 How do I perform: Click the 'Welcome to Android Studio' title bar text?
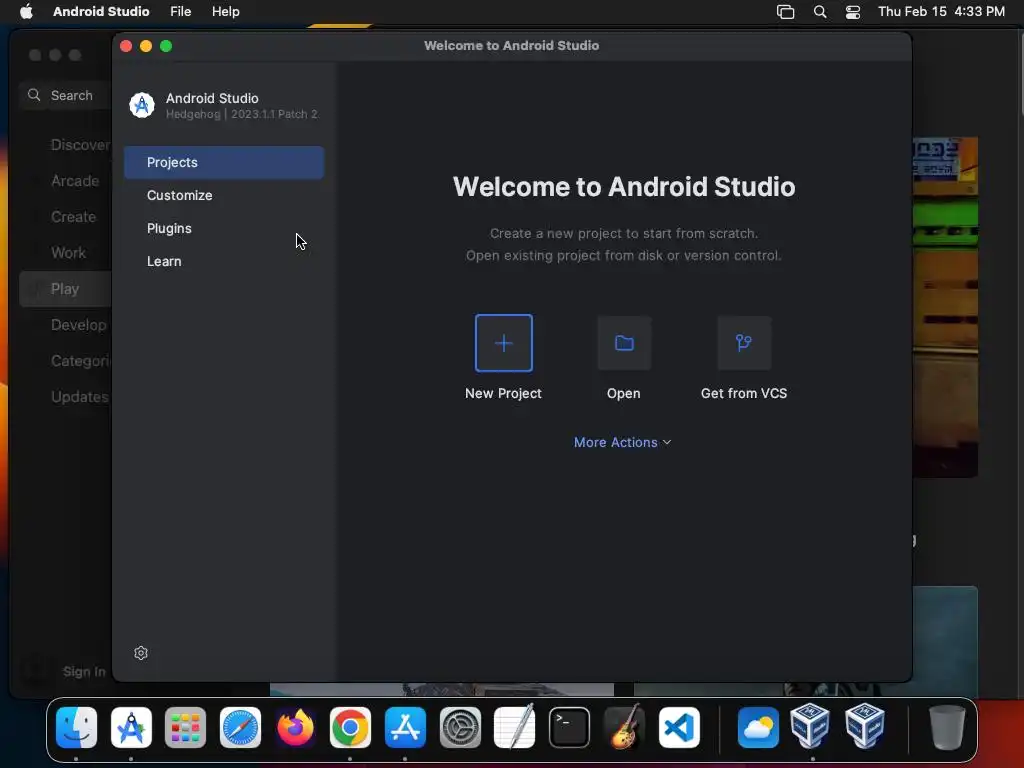511,46
